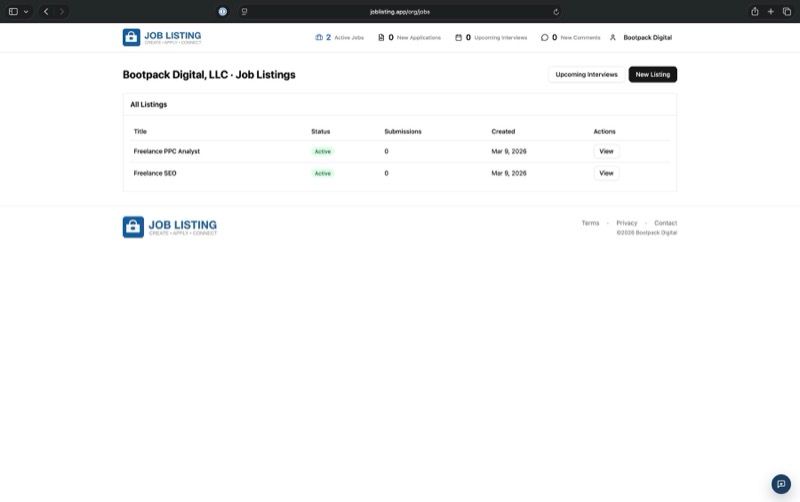Click the Freelance PPC Analyst title
Image resolution: width=800 pixels, height=502 pixels.
[167, 151]
